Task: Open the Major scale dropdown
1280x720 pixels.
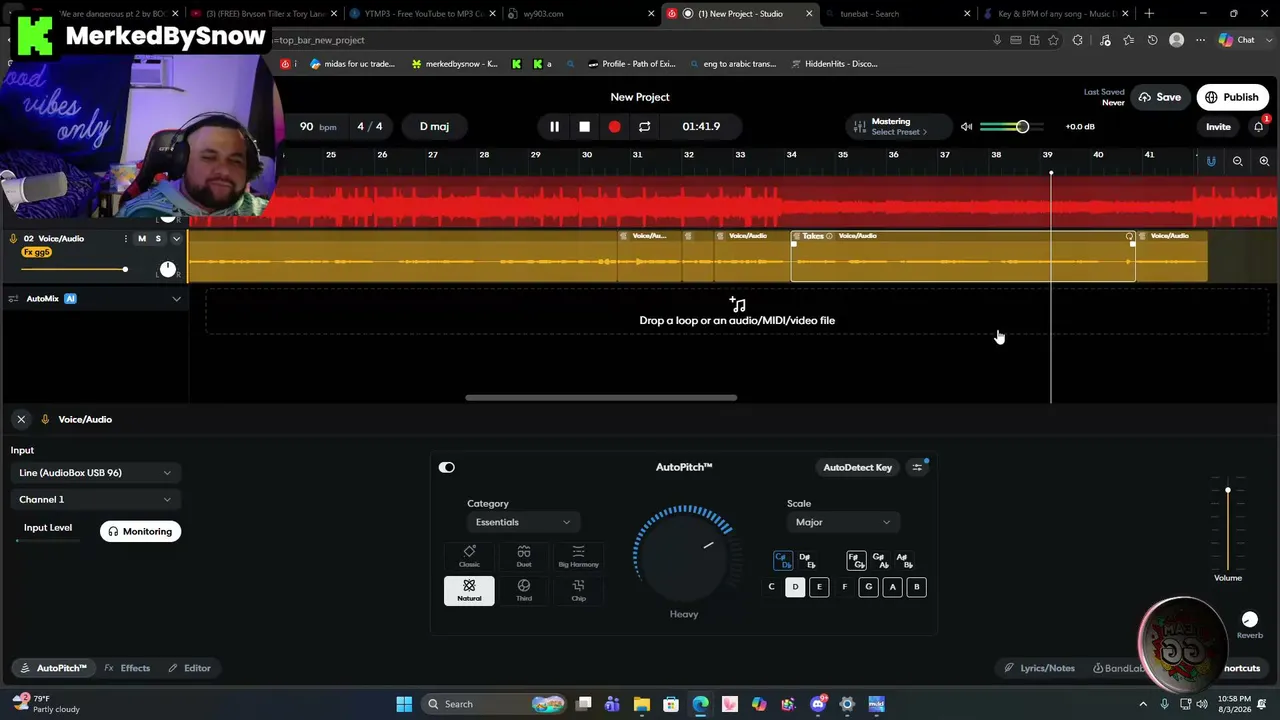Action: point(843,522)
